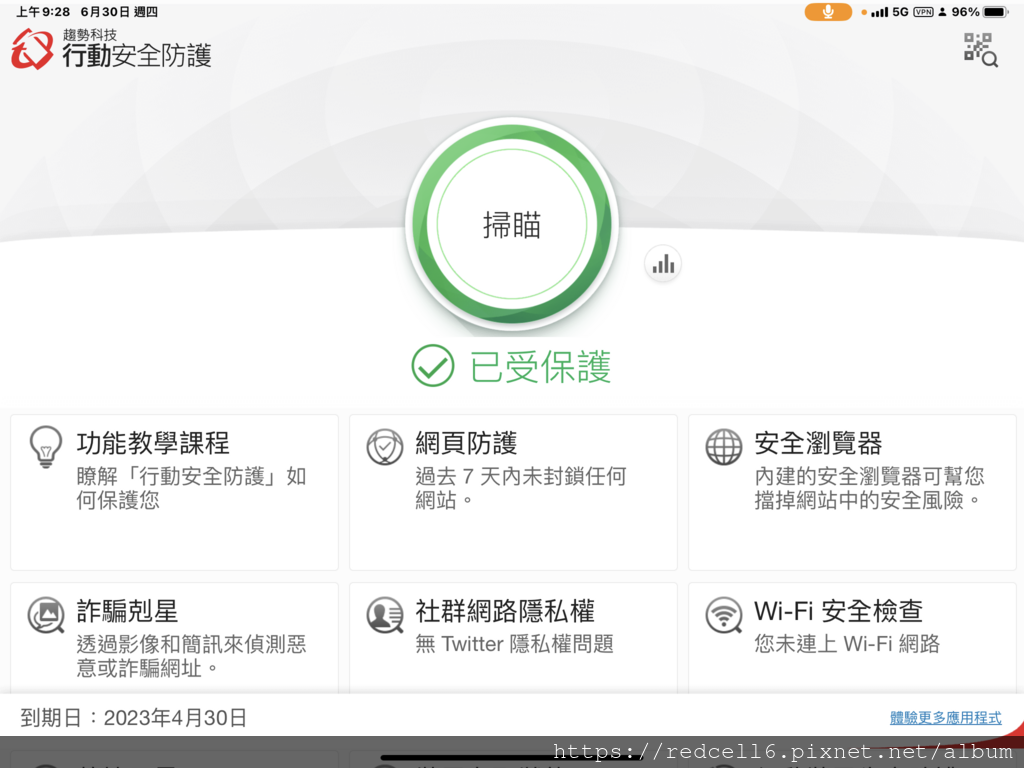Screen dimensions: 1024x768
Task: Select the Wi-Fi 安全檢查 card title
Action: pyautogui.click(x=839, y=611)
